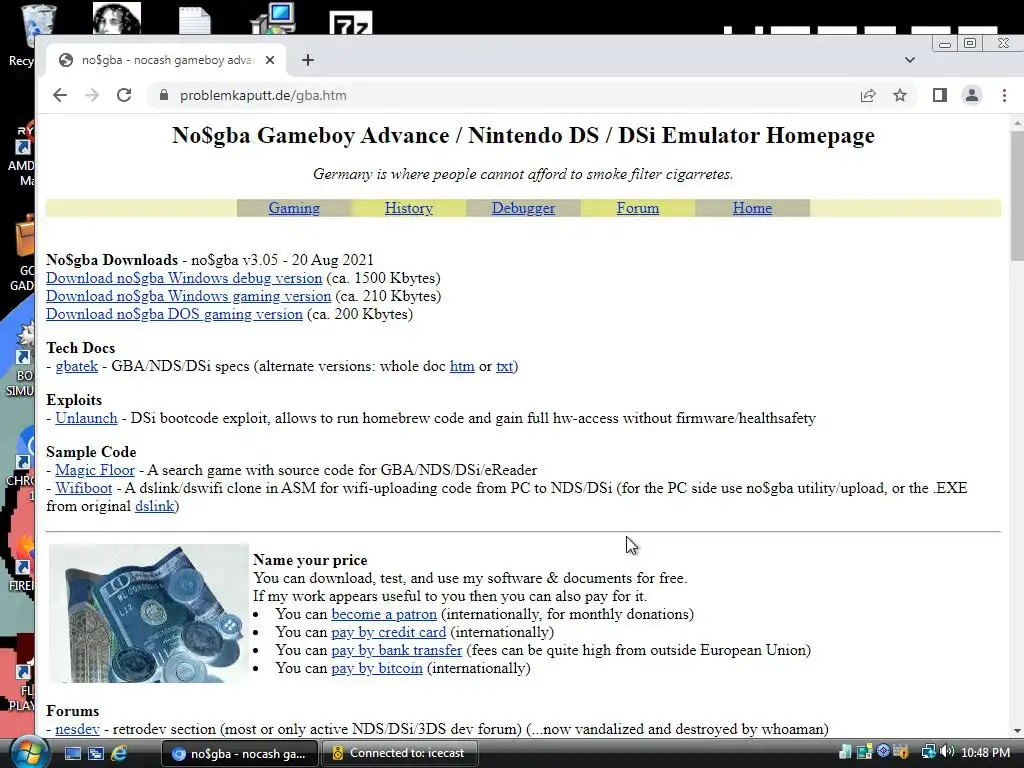Click Show Desktop in quick launch
Image resolution: width=1024 pixels, height=768 pixels.
point(72,754)
